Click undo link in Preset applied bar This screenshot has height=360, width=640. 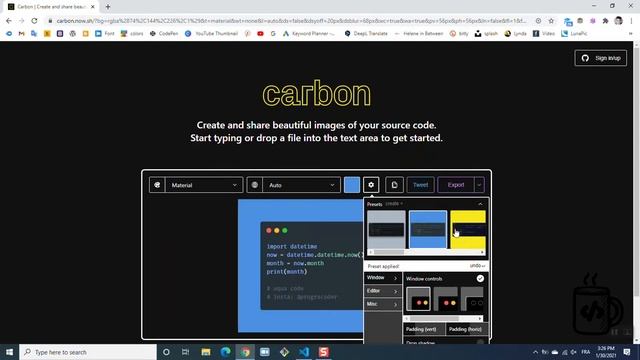point(477,266)
